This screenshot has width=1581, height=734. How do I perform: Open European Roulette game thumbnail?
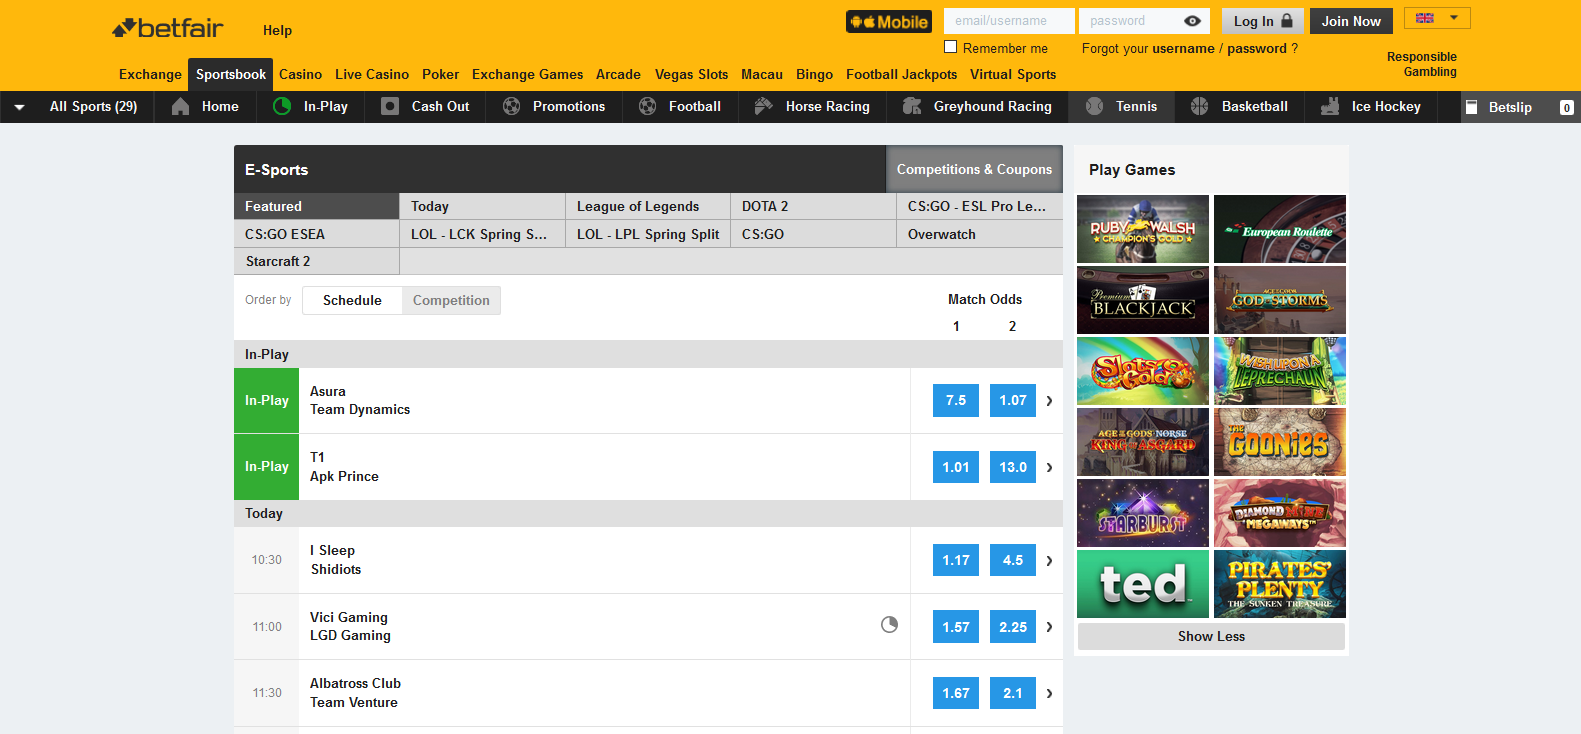[x=1280, y=229]
